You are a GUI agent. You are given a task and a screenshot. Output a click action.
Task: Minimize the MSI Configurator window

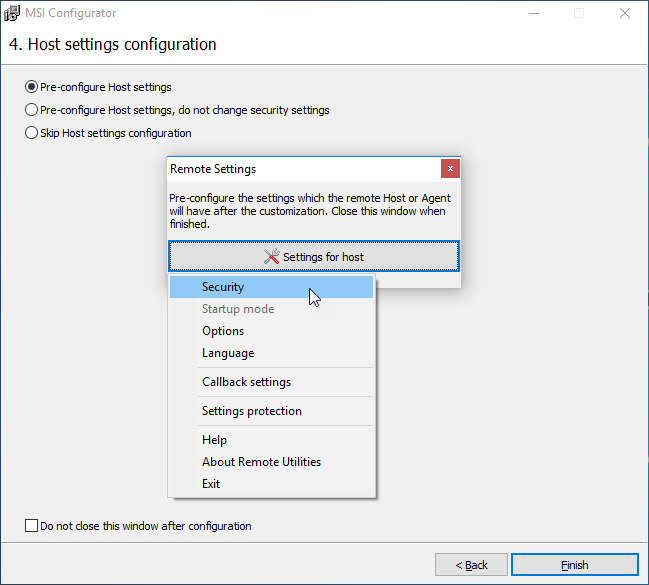click(x=534, y=13)
